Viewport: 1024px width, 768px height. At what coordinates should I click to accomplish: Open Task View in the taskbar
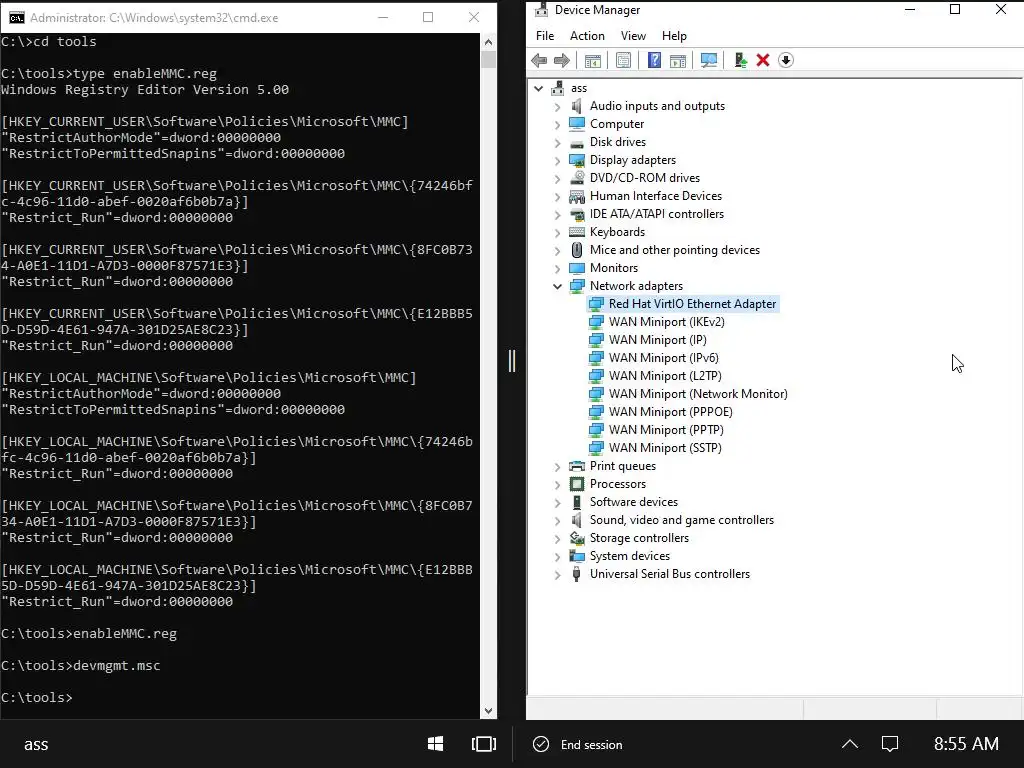click(x=484, y=744)
